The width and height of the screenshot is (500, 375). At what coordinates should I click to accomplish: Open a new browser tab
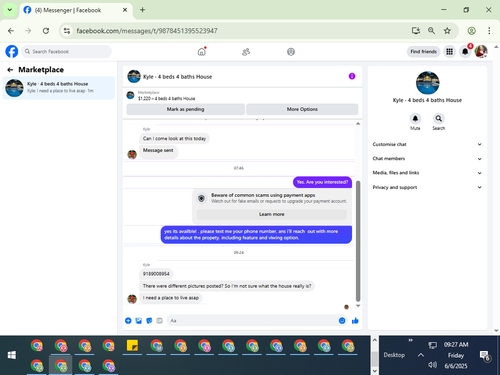[x=142, y=10]
